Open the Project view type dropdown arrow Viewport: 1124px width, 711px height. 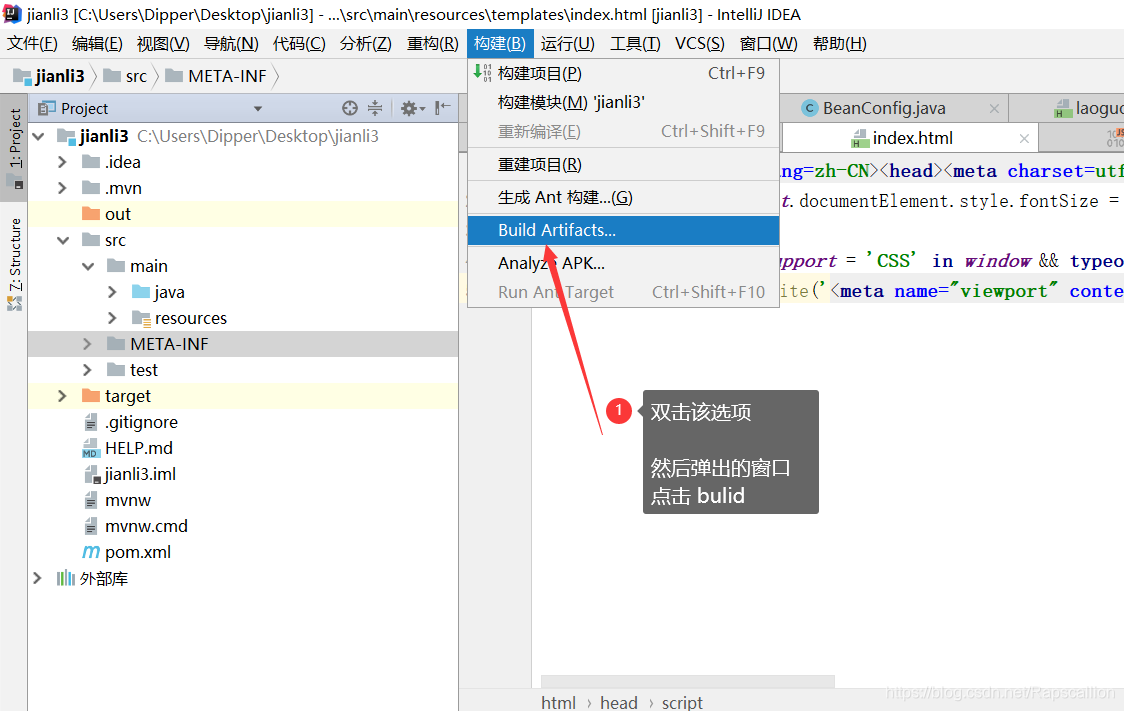coord(258,109)
